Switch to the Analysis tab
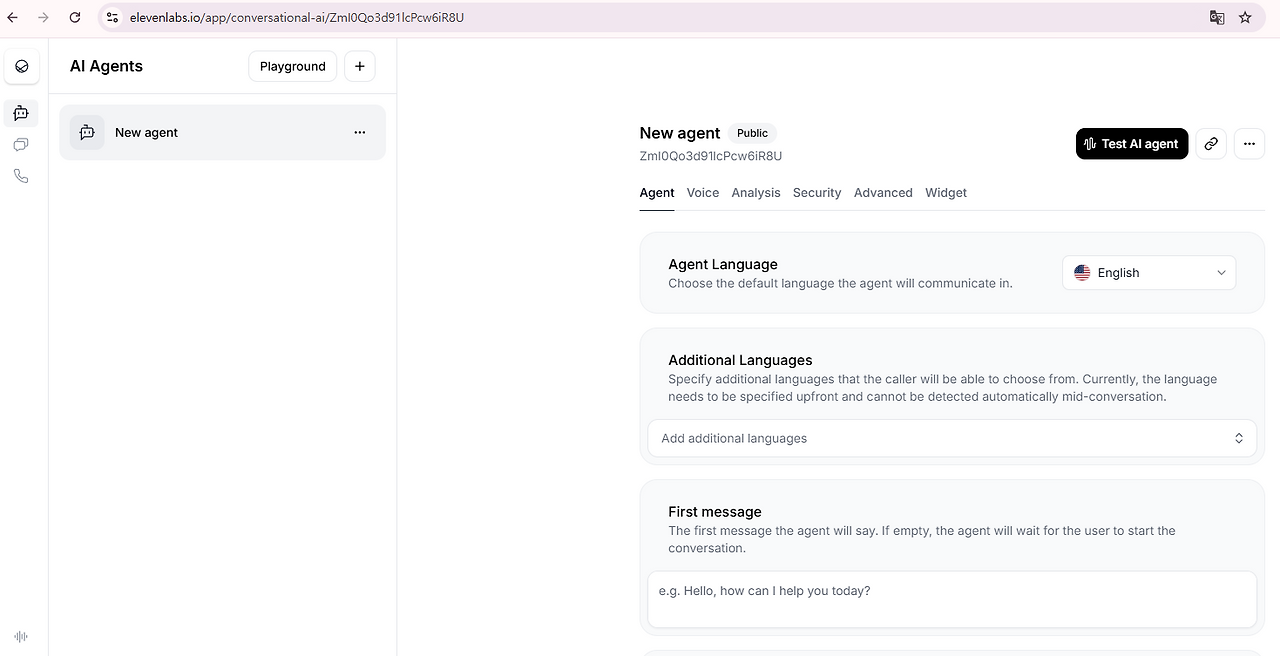This screenshot has height=656, width=1280. 756,192
